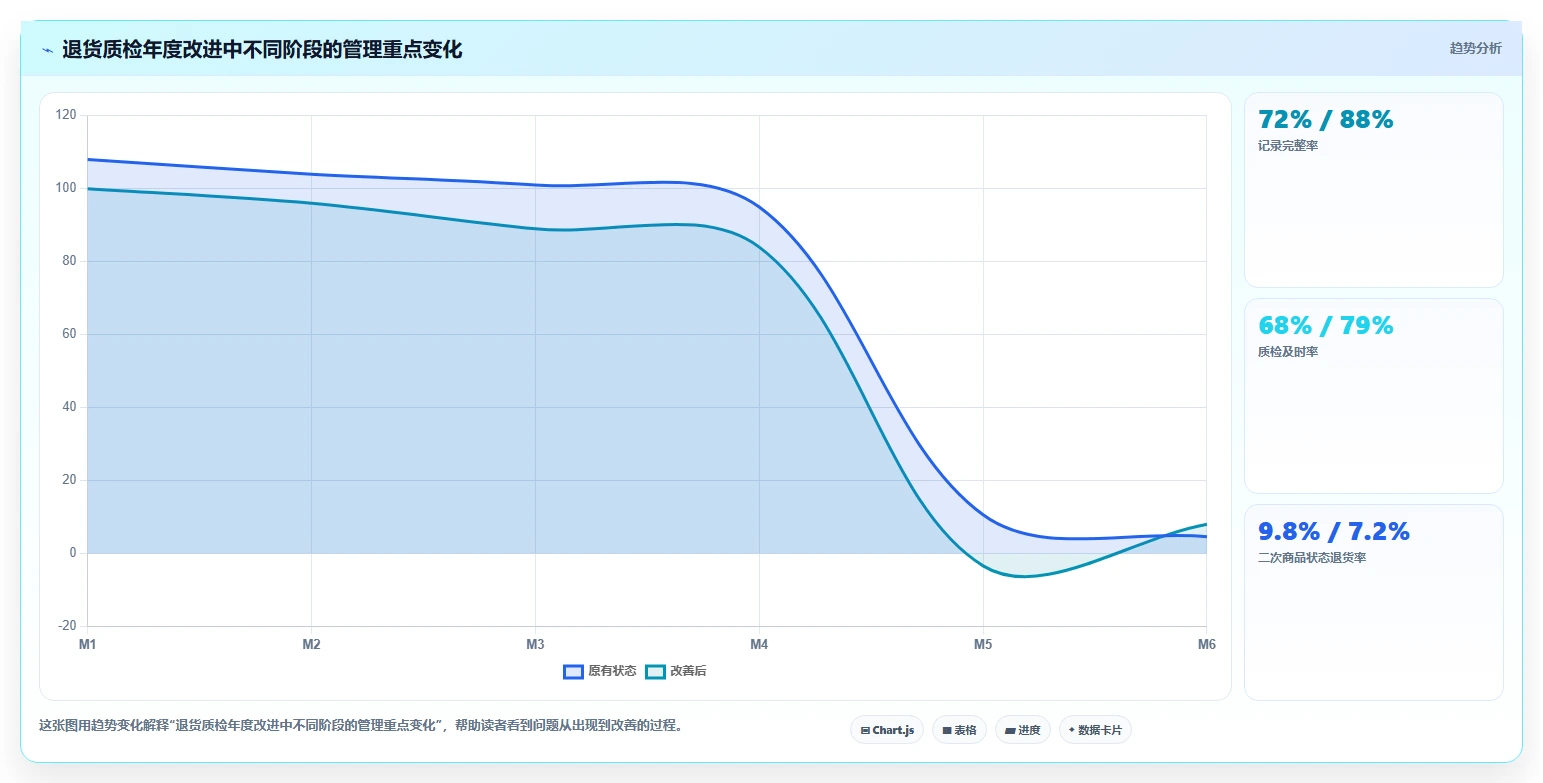Click the 质检及时率 caption text
The height and width of the screenshot is (783, 1543).
coord(1288,352)
